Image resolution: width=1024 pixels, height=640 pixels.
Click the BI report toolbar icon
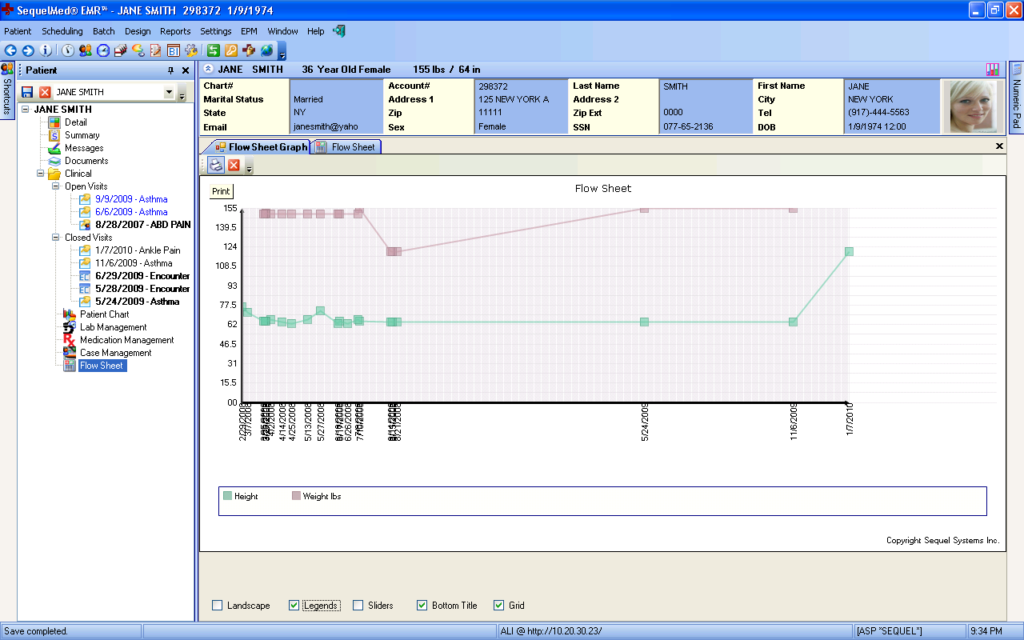(172, 50)
